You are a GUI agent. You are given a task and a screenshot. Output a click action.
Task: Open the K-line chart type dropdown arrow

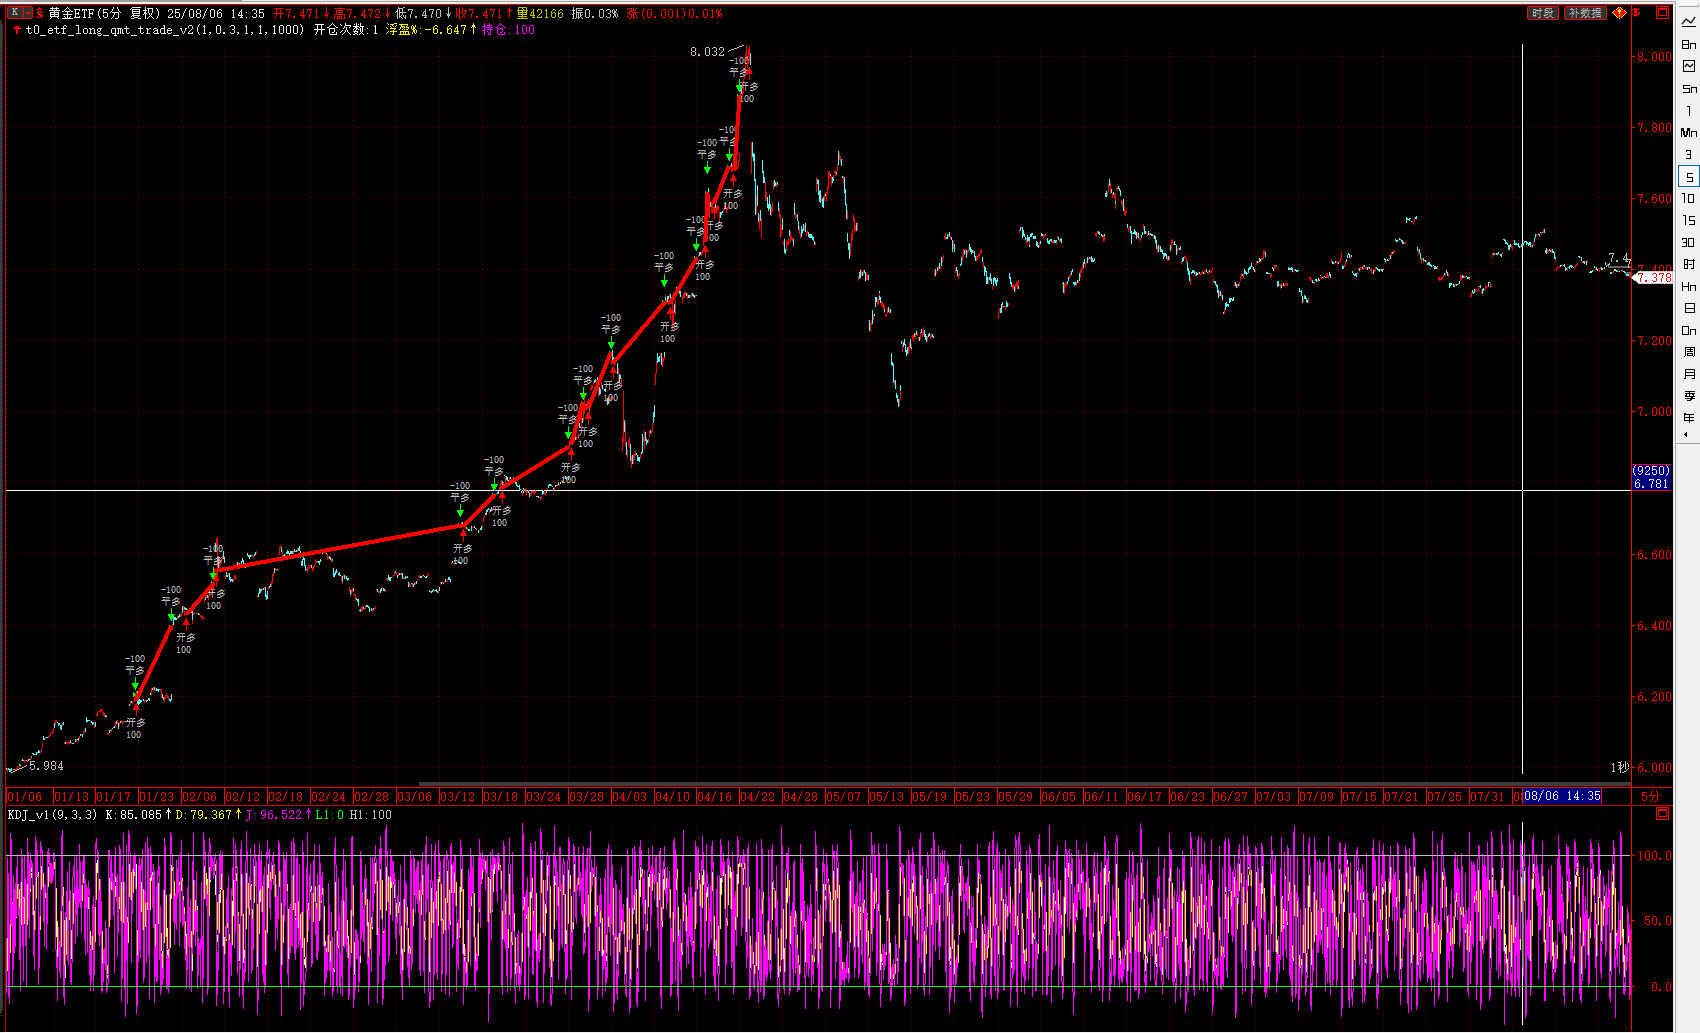(x=27, y=13)
